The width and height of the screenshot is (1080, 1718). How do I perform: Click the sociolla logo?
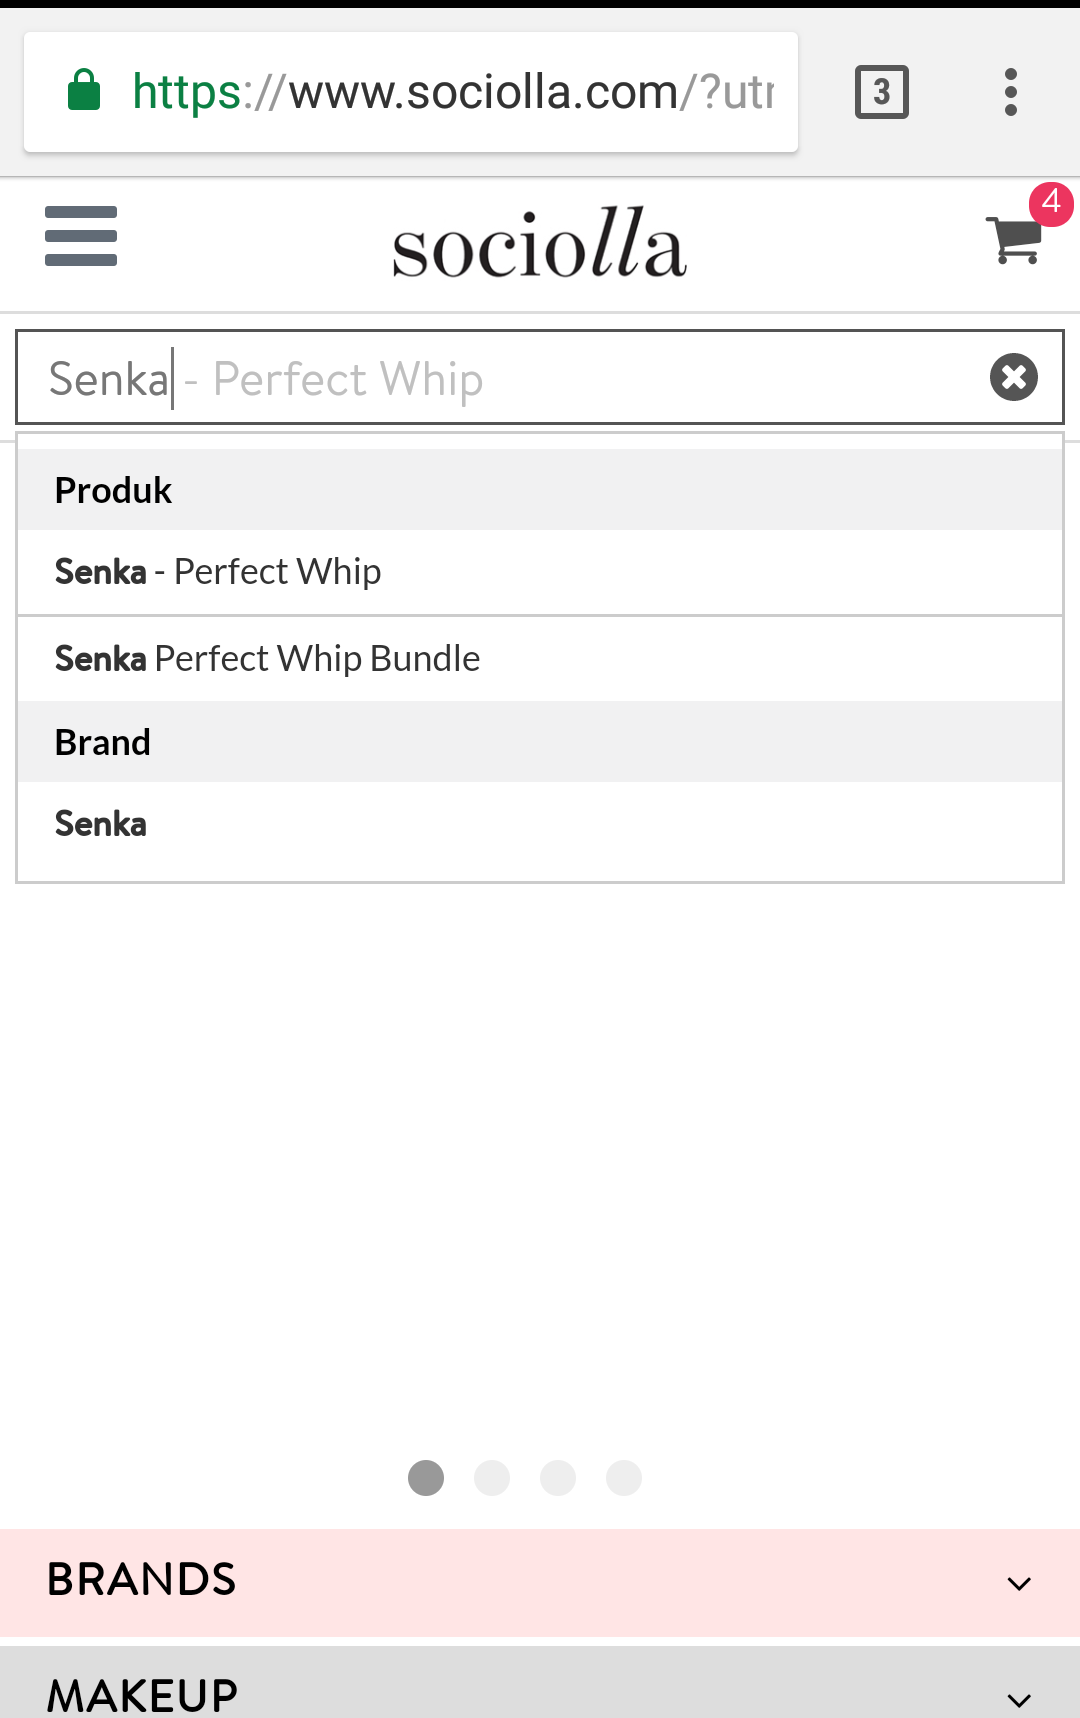[x=539, y=244]
